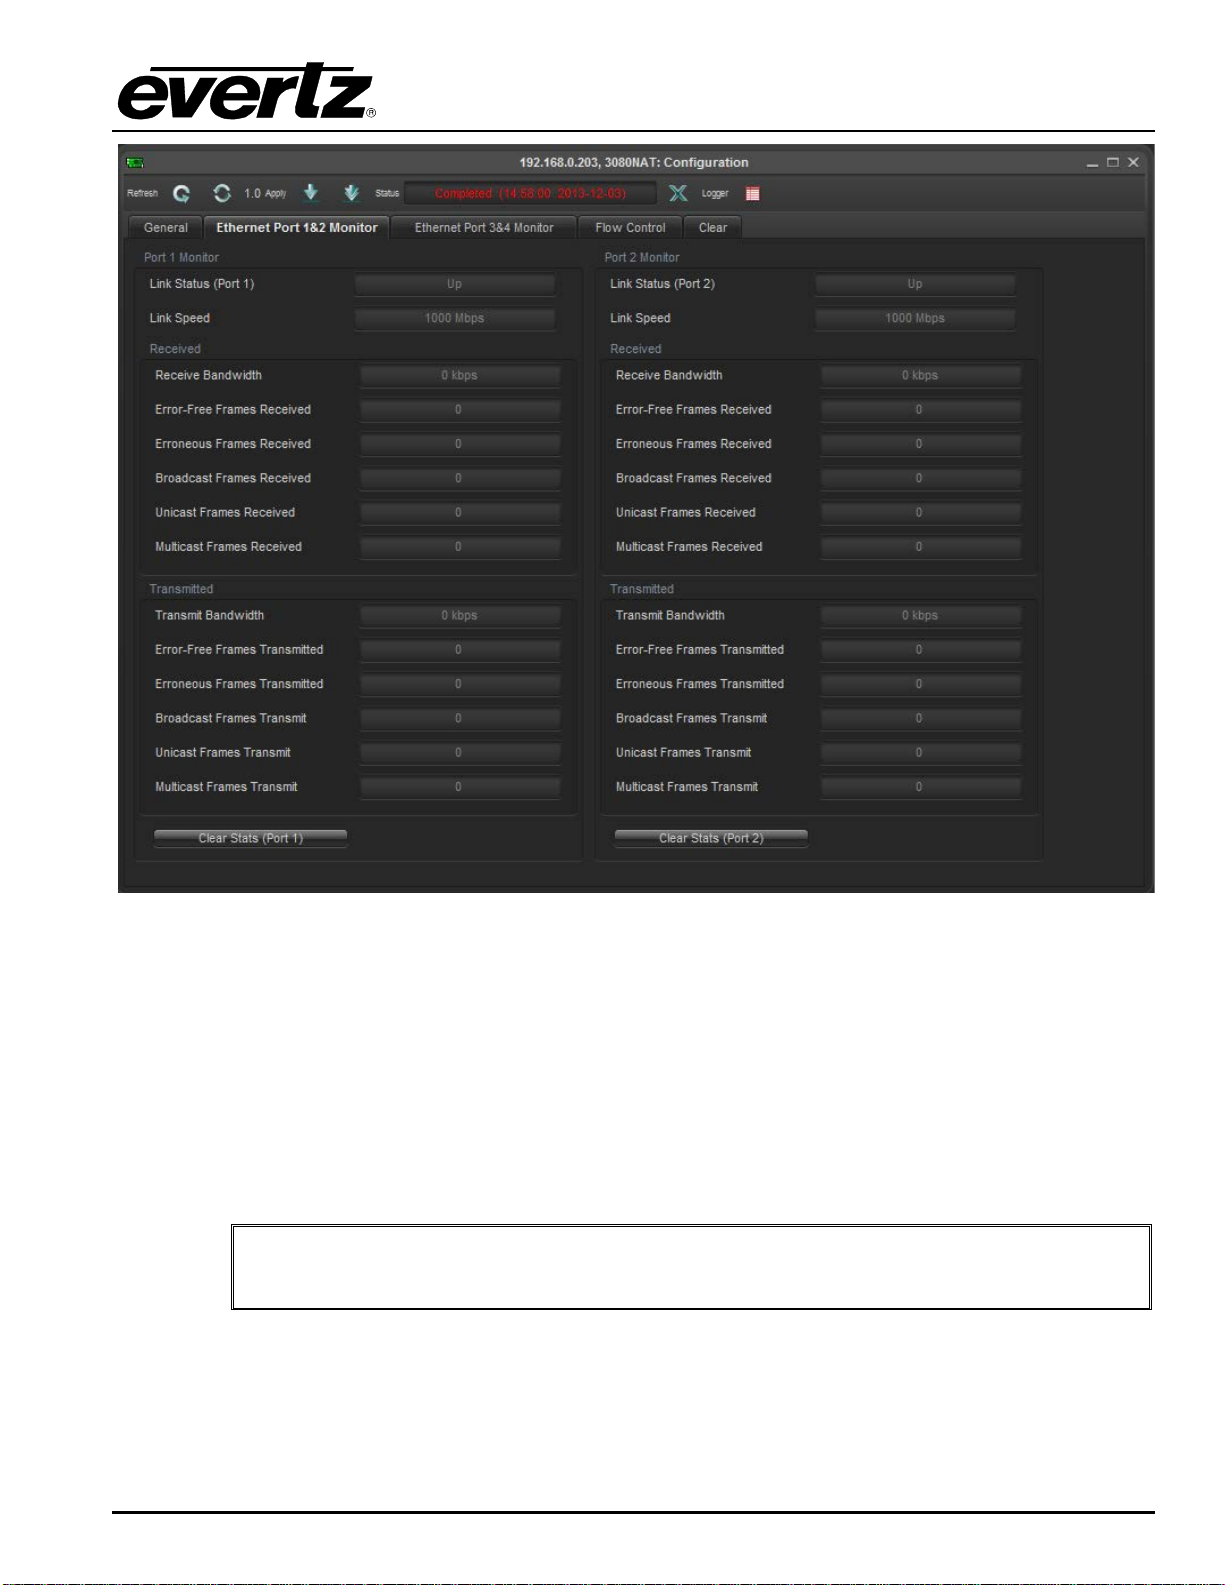Click the single Refresh icon

(x=181, y=193)
